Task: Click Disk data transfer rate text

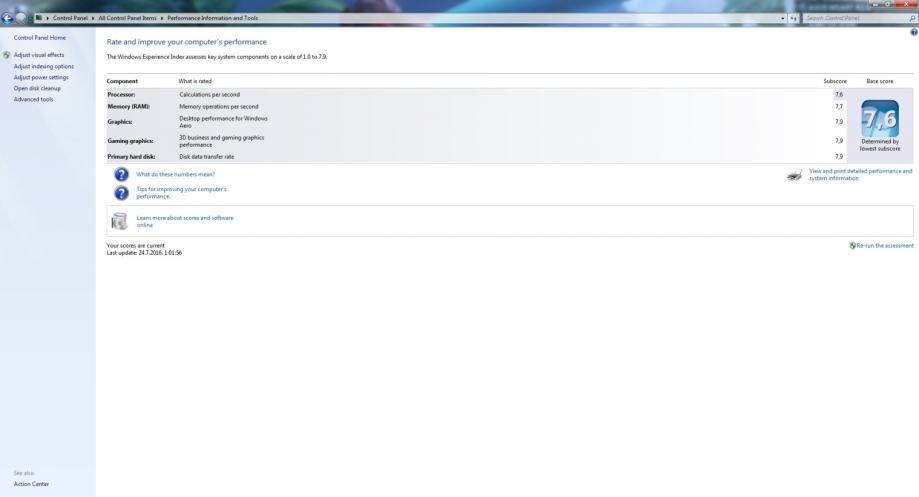Action: click(x=207, y=157)
